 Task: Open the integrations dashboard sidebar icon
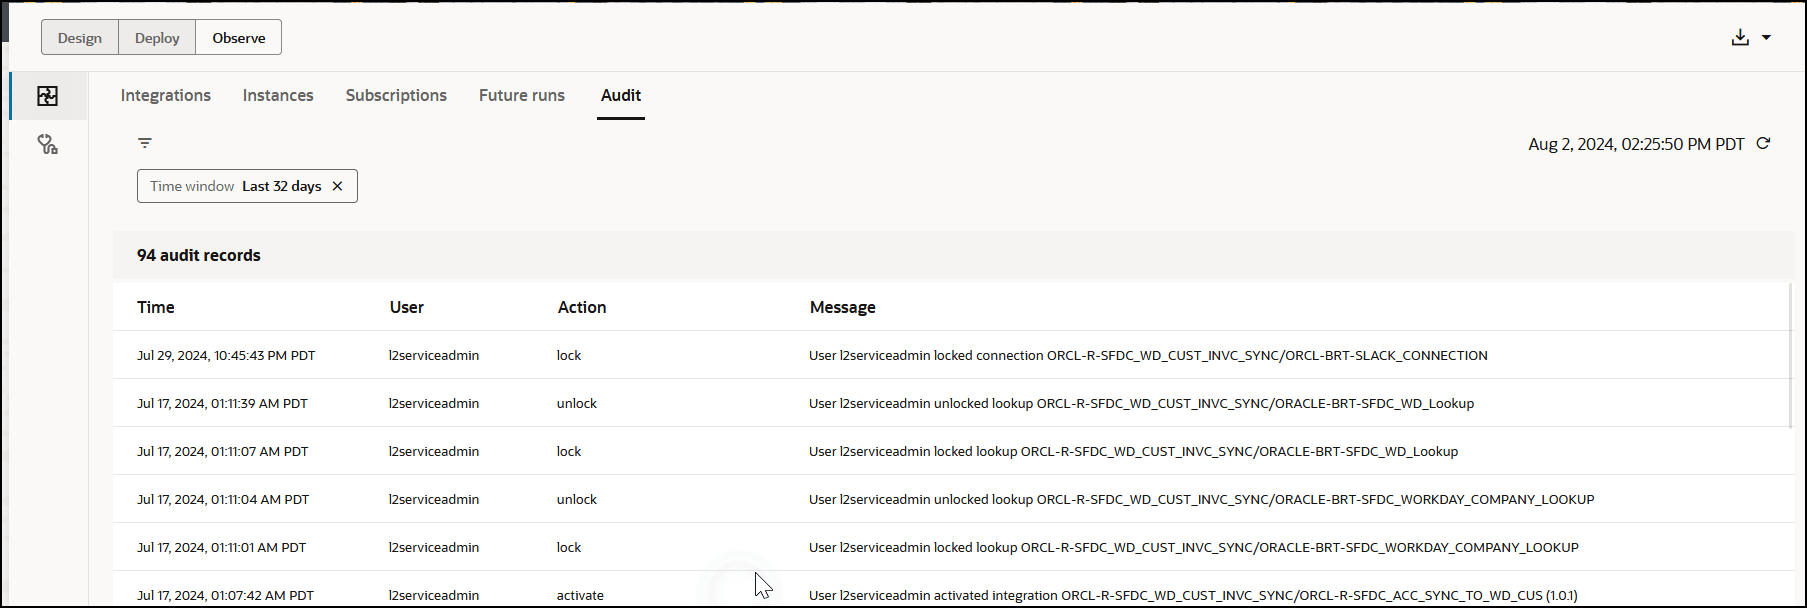click(47, 96)
